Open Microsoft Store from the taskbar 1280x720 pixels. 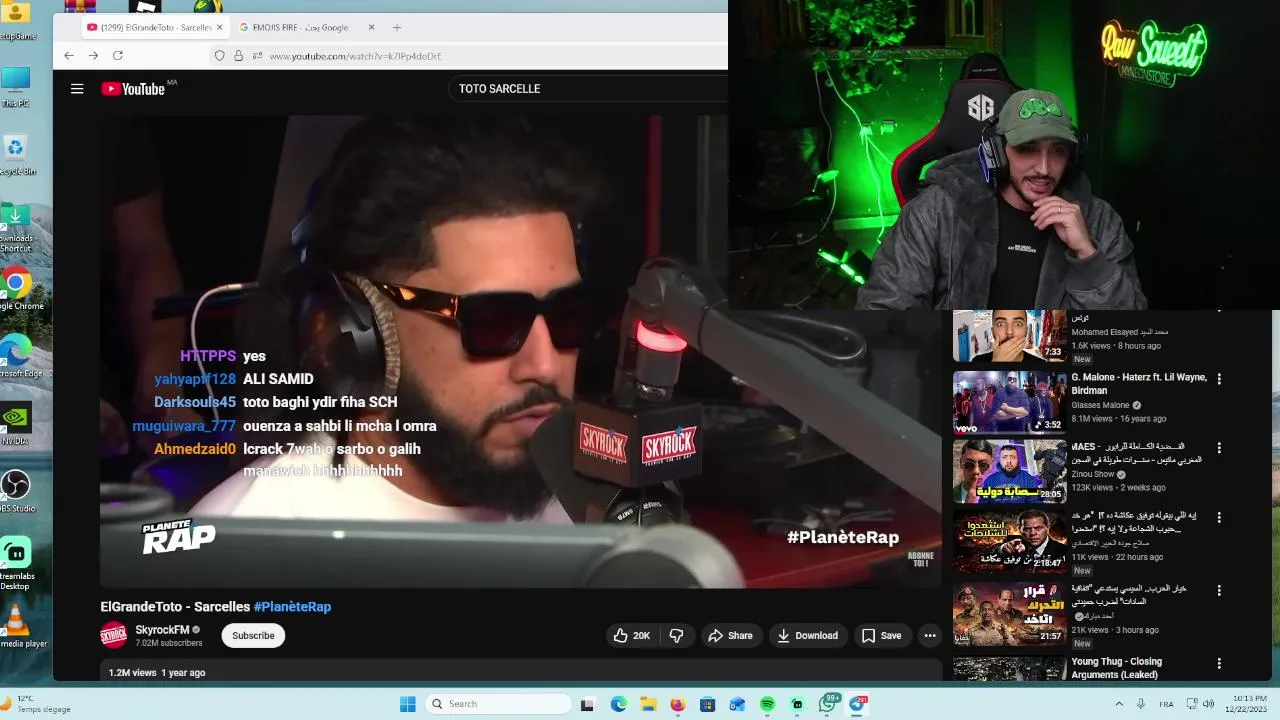coord(707,704)
